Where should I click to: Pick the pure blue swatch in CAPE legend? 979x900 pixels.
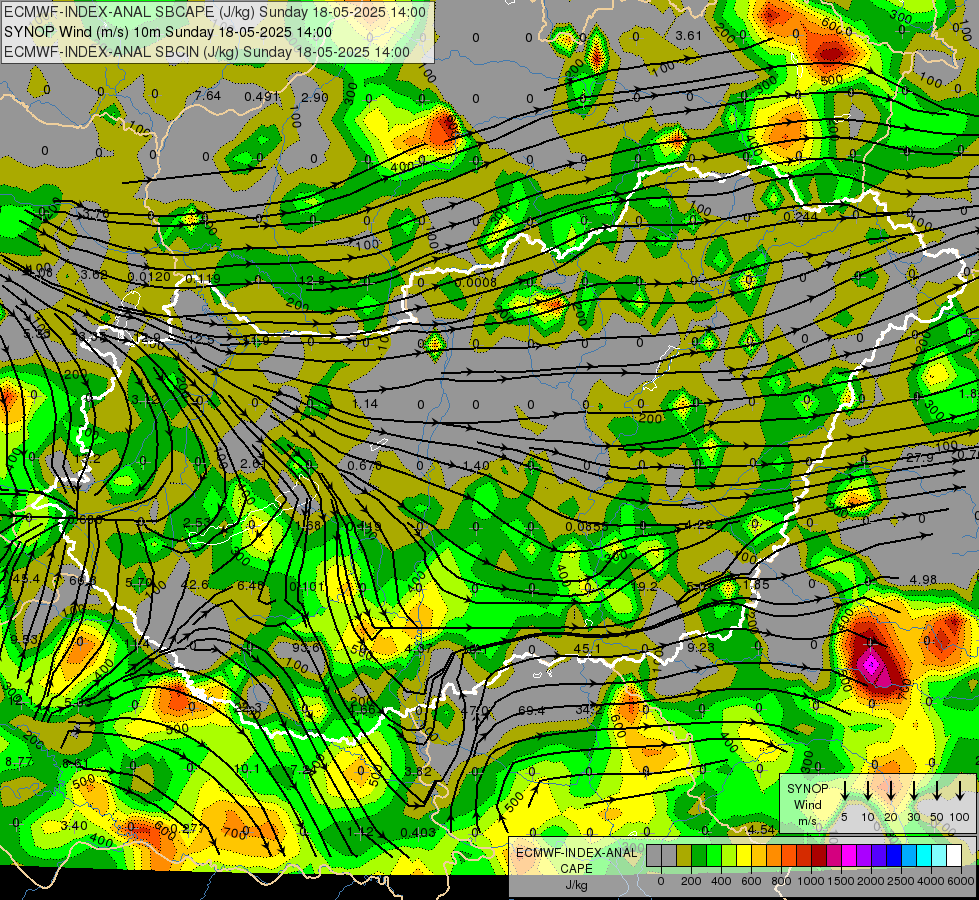893,856
